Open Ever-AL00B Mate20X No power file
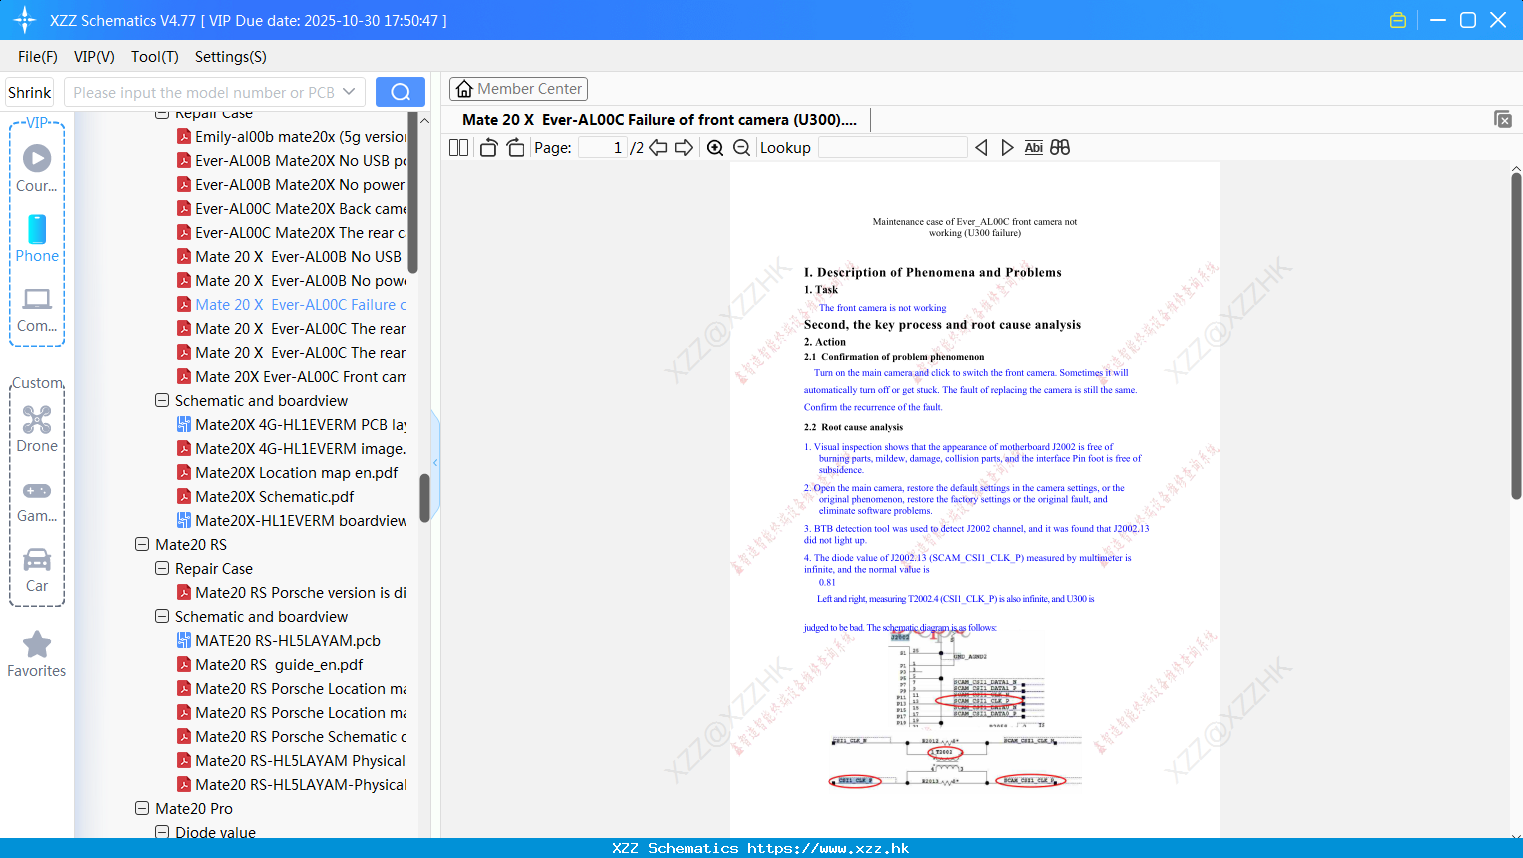Image resolution: width=1523 pixels, height=858 pixels. pyautogui.click(x=291, y=185)
